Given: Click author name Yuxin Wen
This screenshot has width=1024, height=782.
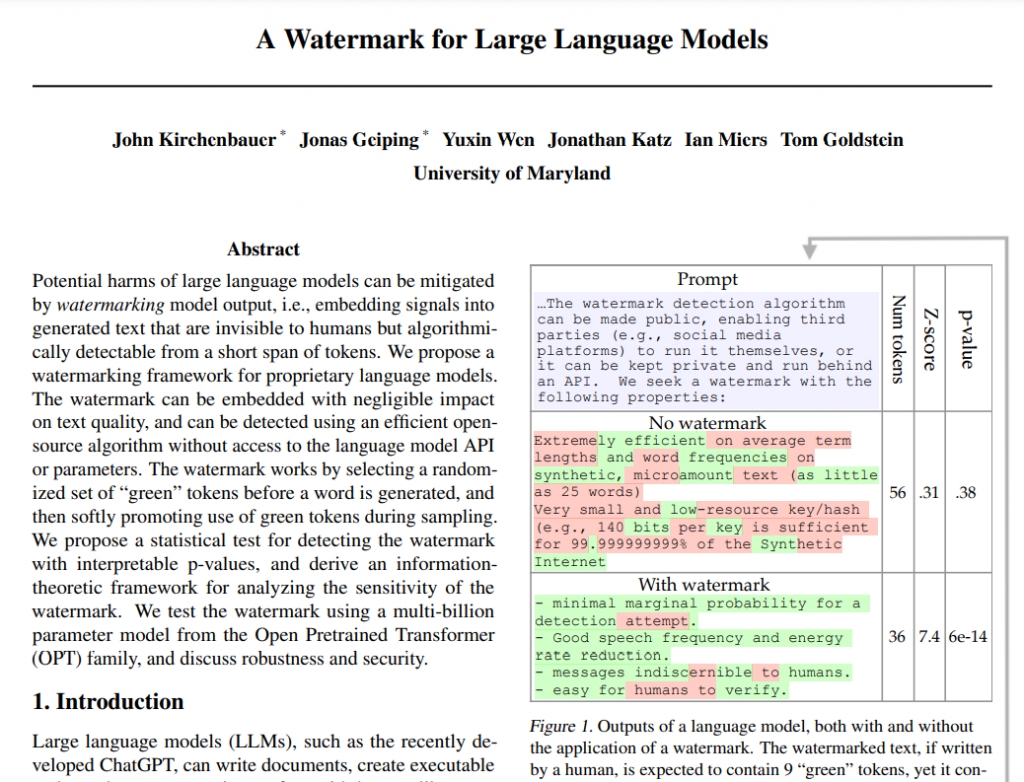Looking at the screenshot, I should pos(488,140).
